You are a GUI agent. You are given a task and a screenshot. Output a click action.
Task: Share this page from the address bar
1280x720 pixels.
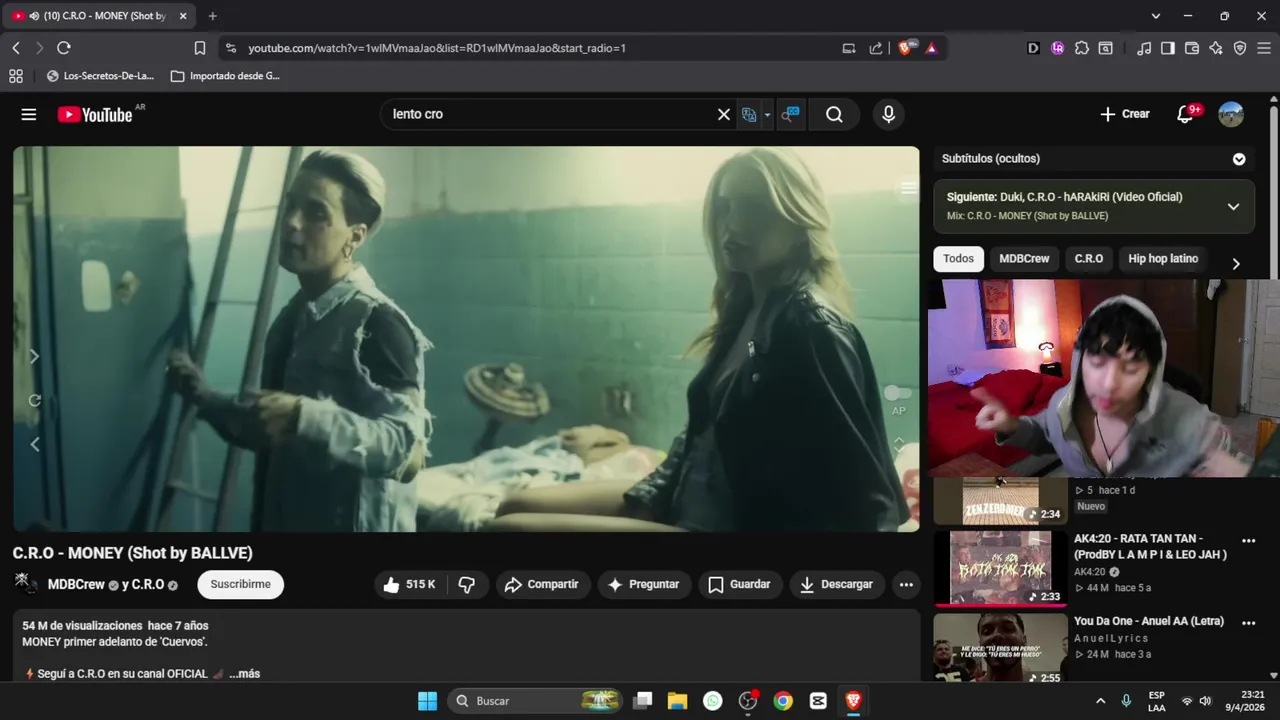(876, 48)
